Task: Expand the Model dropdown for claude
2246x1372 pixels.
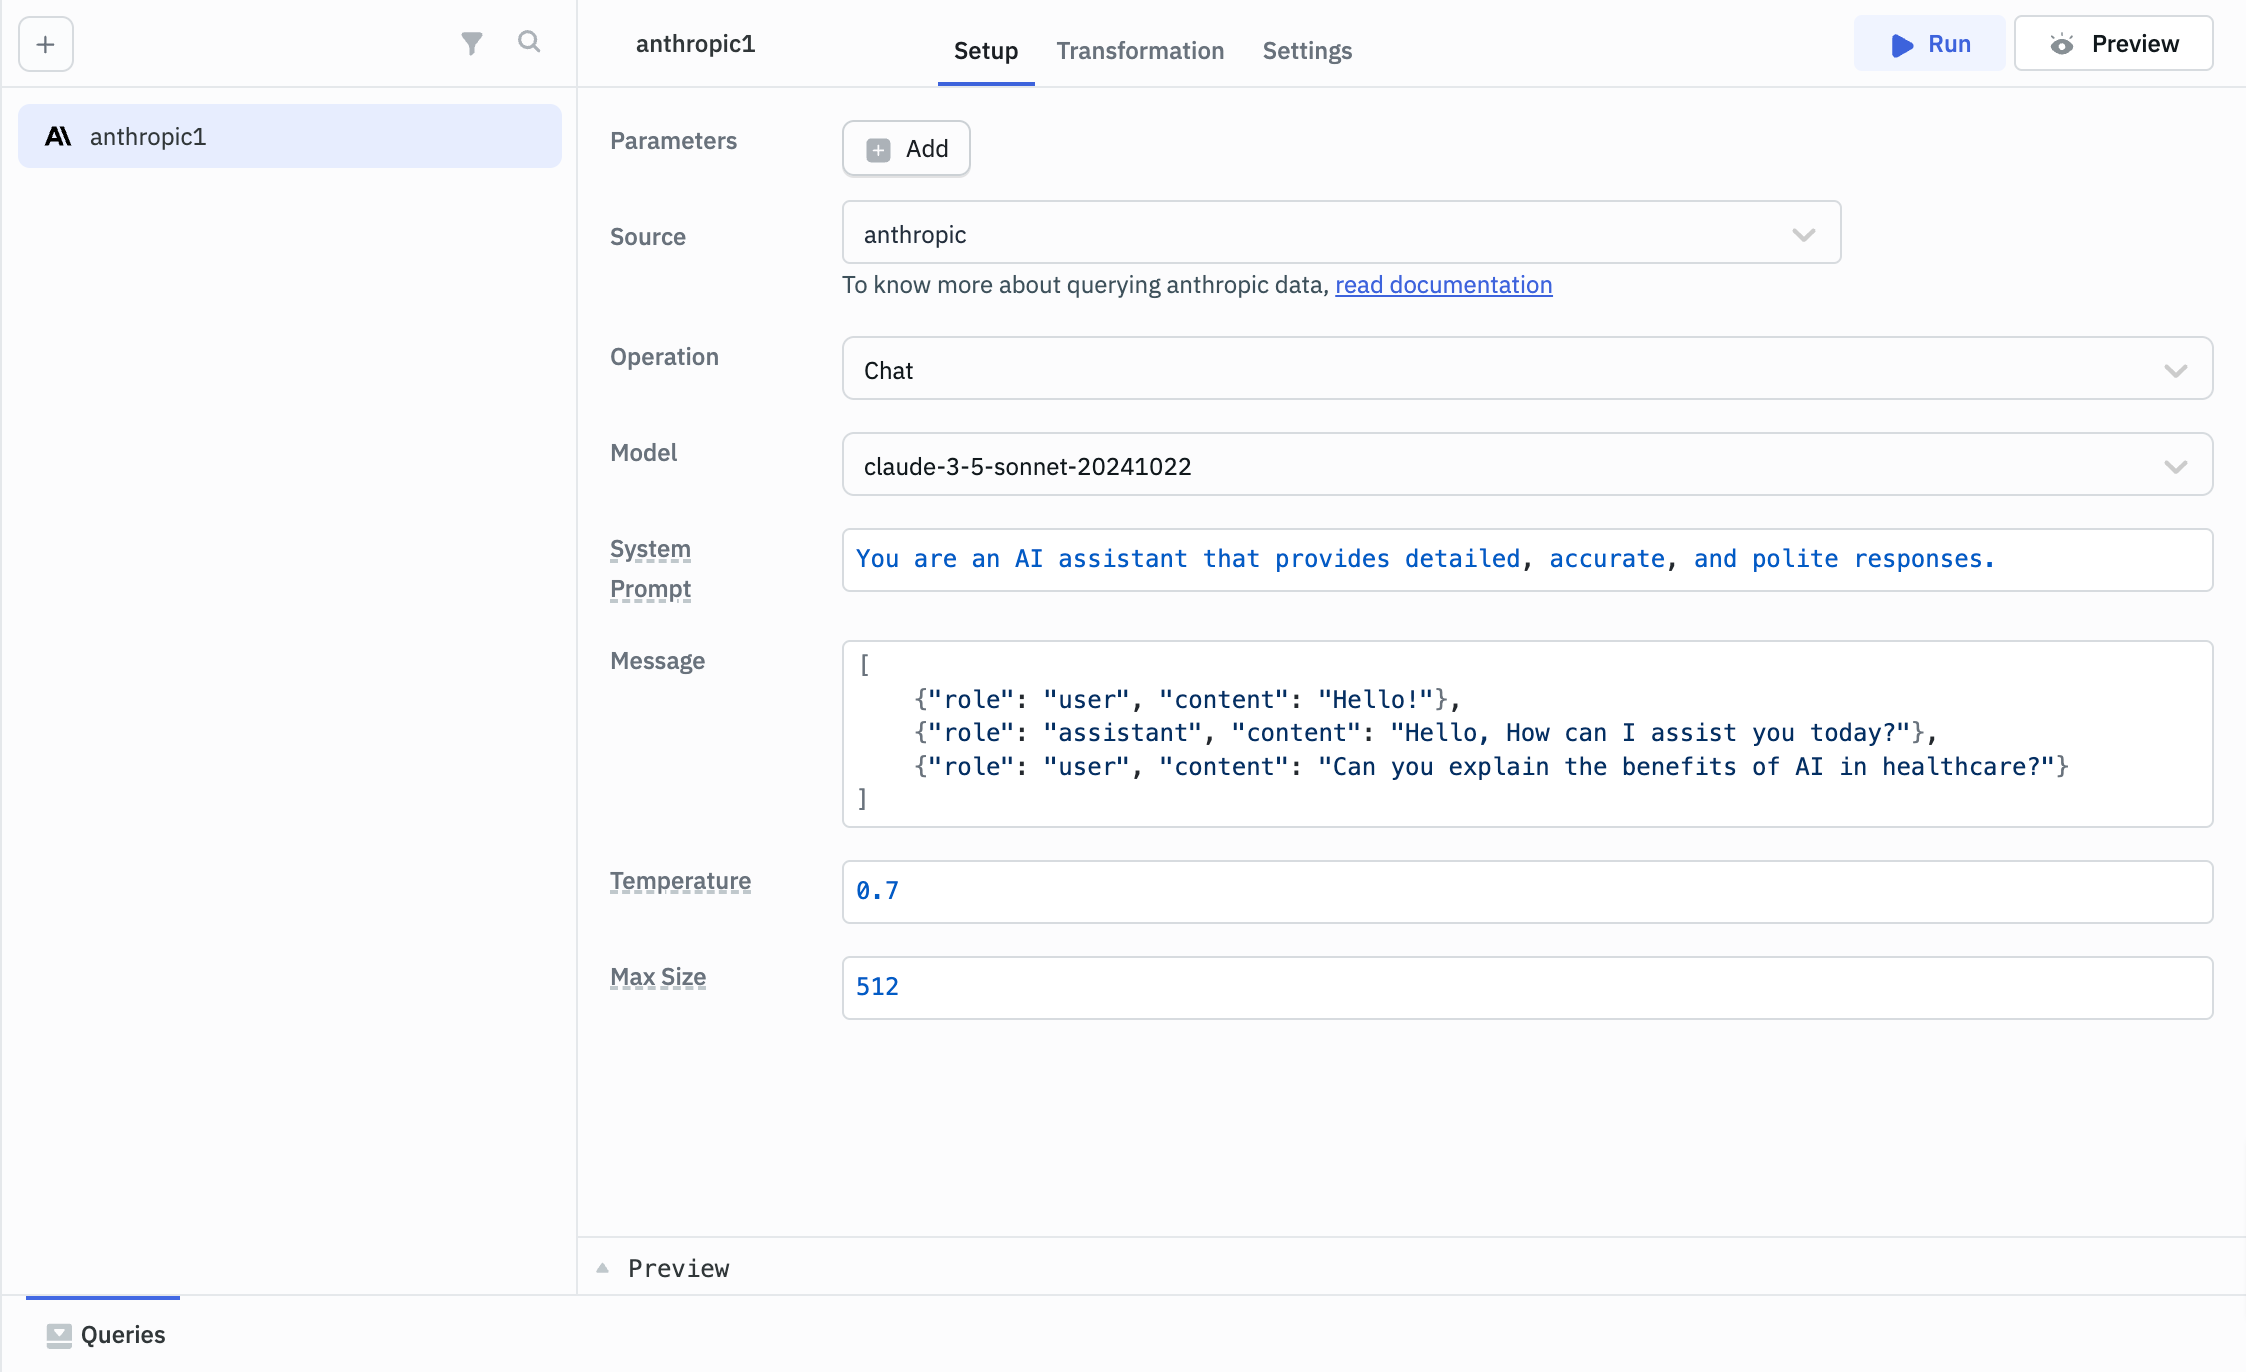Action: (2179, 467)
